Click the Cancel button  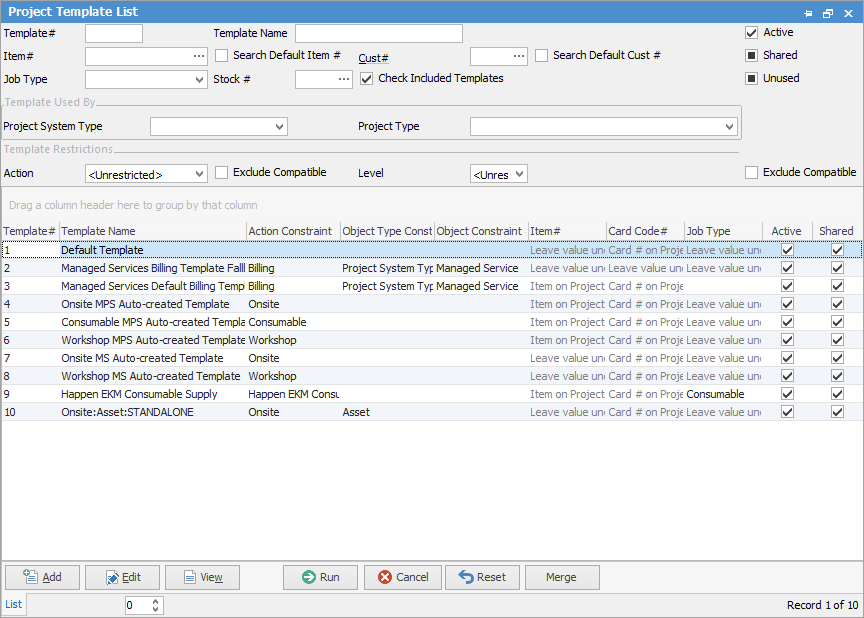pyautogui.click(x=402, y=577)
